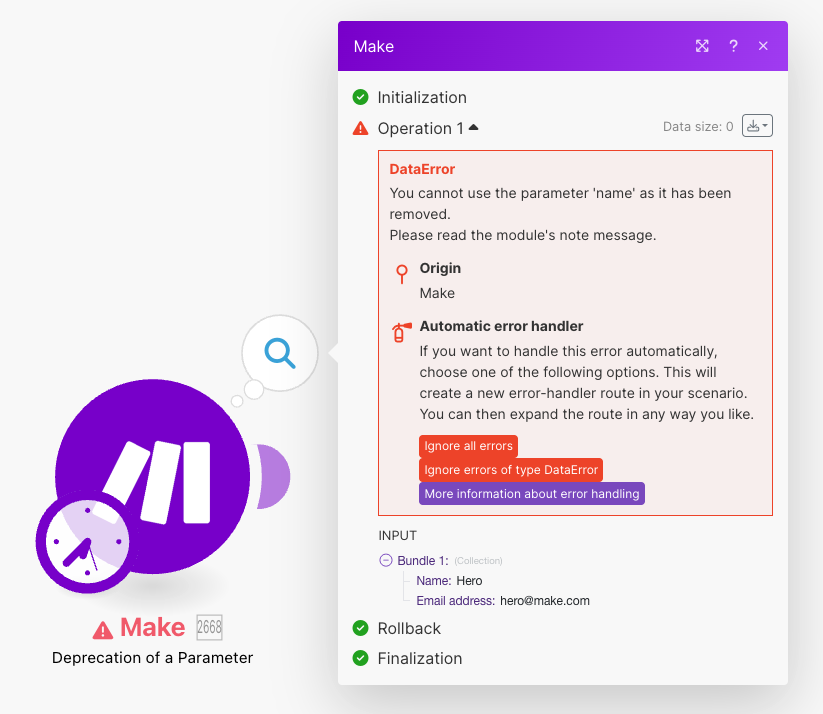Click the INPUT section heading
823x714 pixels.
(397, 536)
